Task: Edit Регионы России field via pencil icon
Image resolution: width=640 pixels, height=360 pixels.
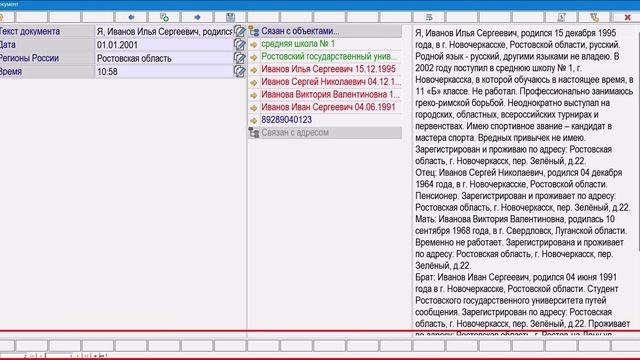Action: coord(240,58)
